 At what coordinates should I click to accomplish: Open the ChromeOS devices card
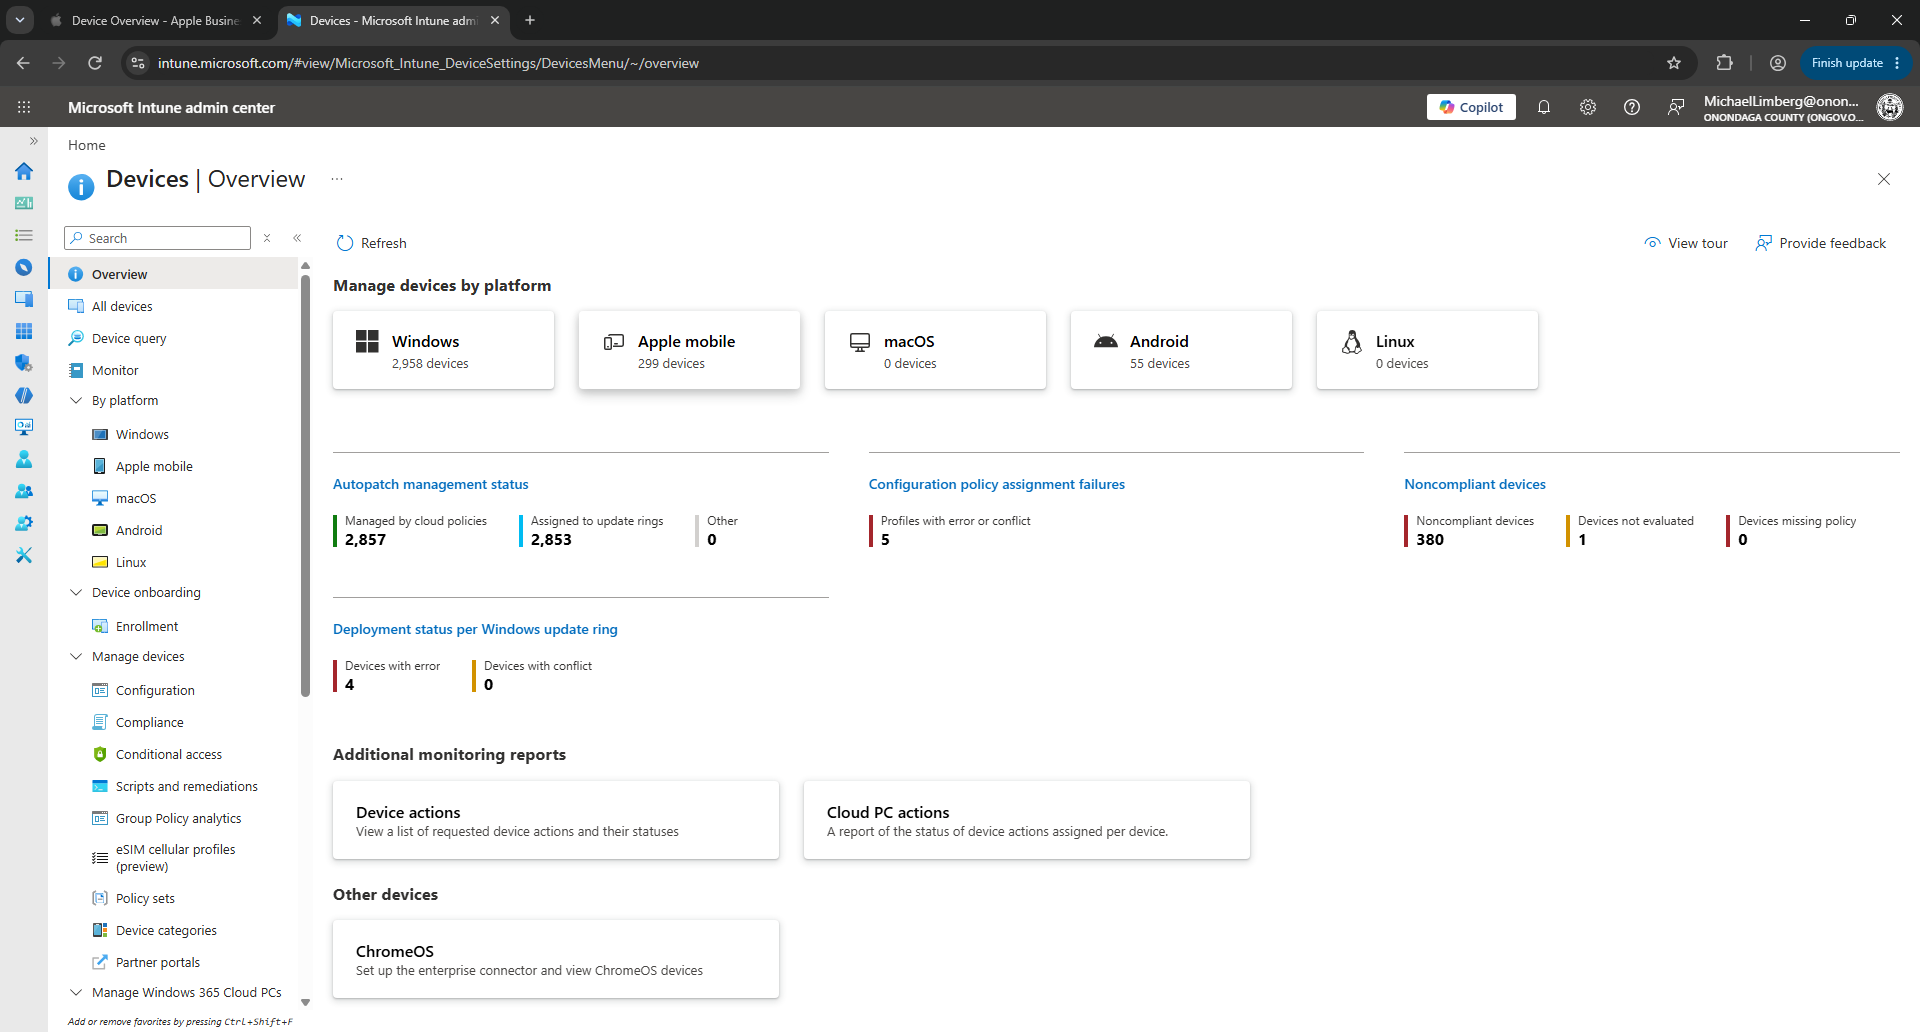(x=556, y=959)
